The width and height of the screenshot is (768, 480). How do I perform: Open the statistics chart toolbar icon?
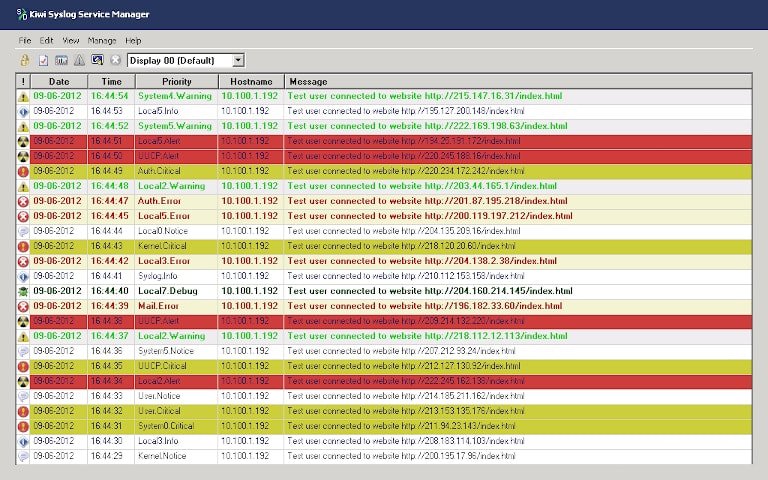coord(61,60)
